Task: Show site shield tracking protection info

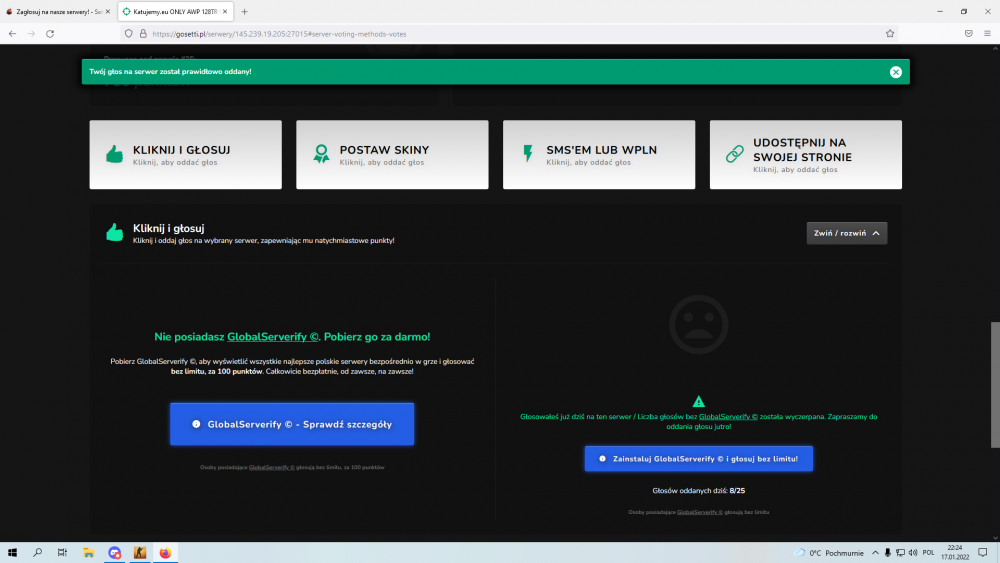Action: pyautogui.click(x=129, y=34)
